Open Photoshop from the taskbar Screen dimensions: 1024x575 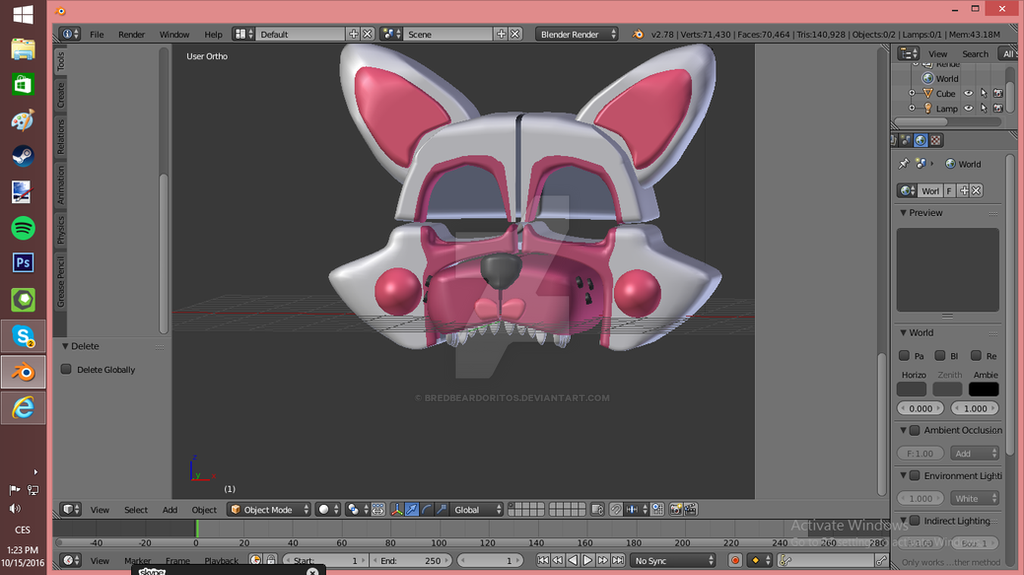pyautogui.click(x=23, y=263)
